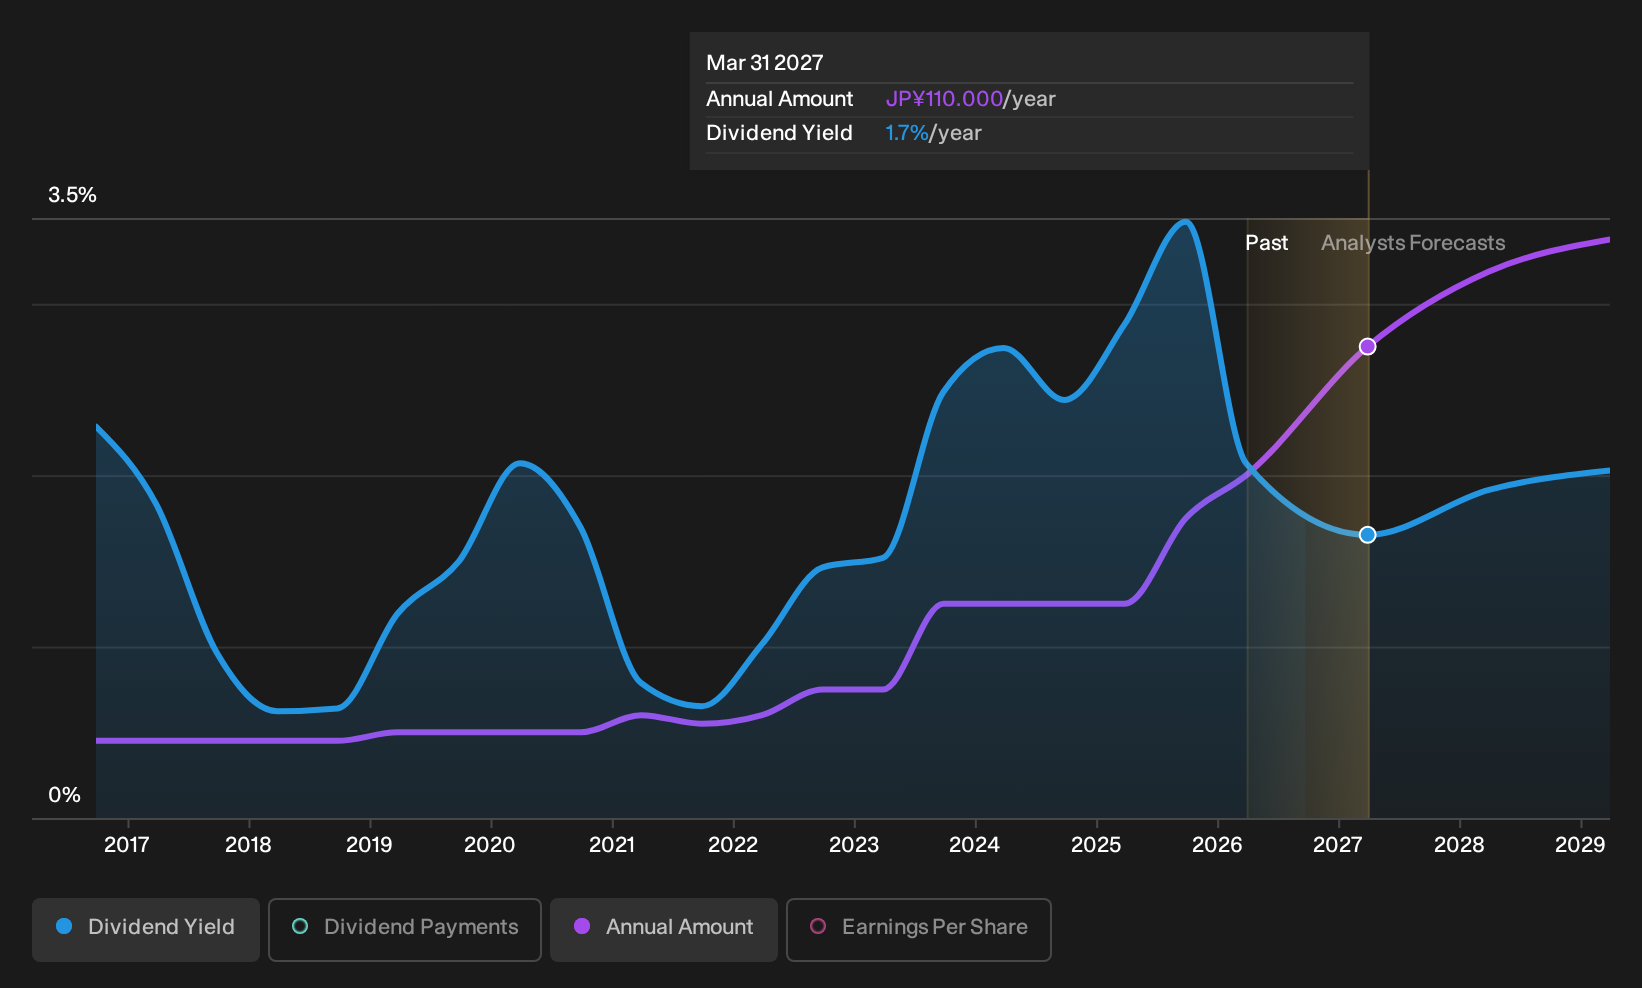This screenshot has height=988, width=1642.
Task: Click the 2026 x-axis label
Action: click(1217, 845)
